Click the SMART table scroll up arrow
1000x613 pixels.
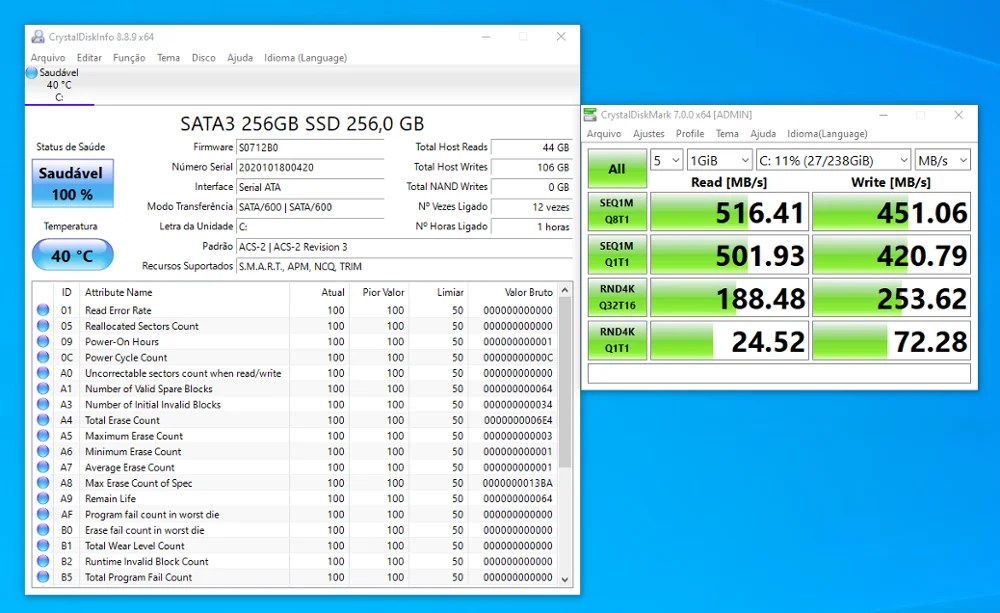tap(564, 291)
